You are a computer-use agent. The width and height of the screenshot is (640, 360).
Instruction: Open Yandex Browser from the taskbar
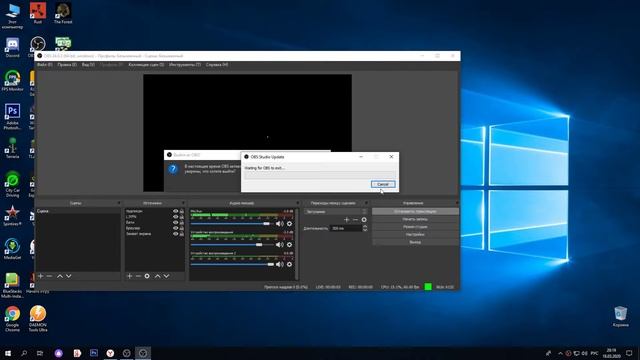tap(110, 353)
